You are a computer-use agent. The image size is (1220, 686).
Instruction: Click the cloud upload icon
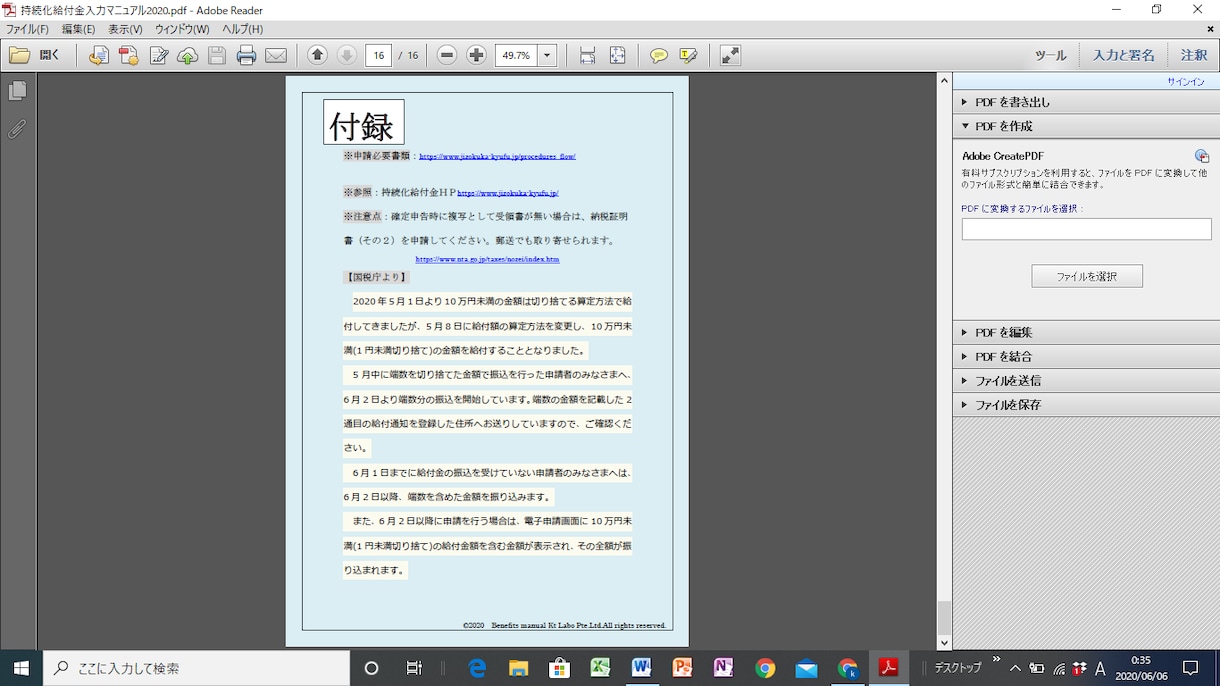(x=187, y=56)
